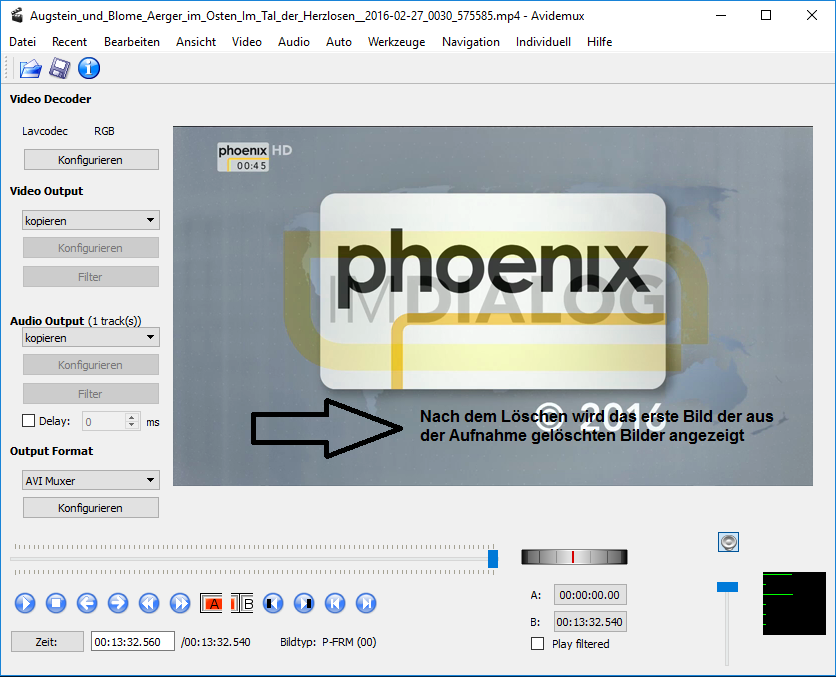Click the Zeit button
The height and width of the screenshot is (677, 836).
pos(47,642)
